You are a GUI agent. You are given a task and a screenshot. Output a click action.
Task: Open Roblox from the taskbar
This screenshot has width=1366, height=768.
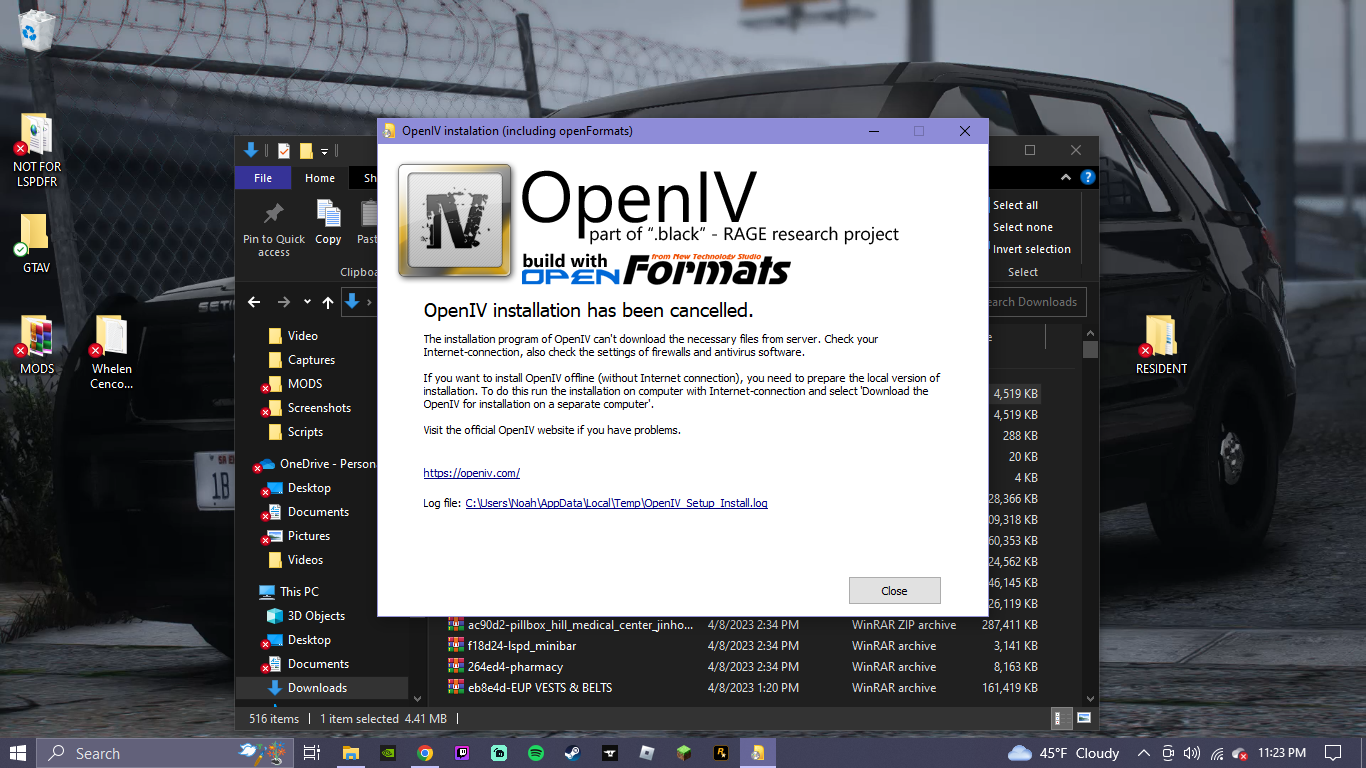pos(647,753)
